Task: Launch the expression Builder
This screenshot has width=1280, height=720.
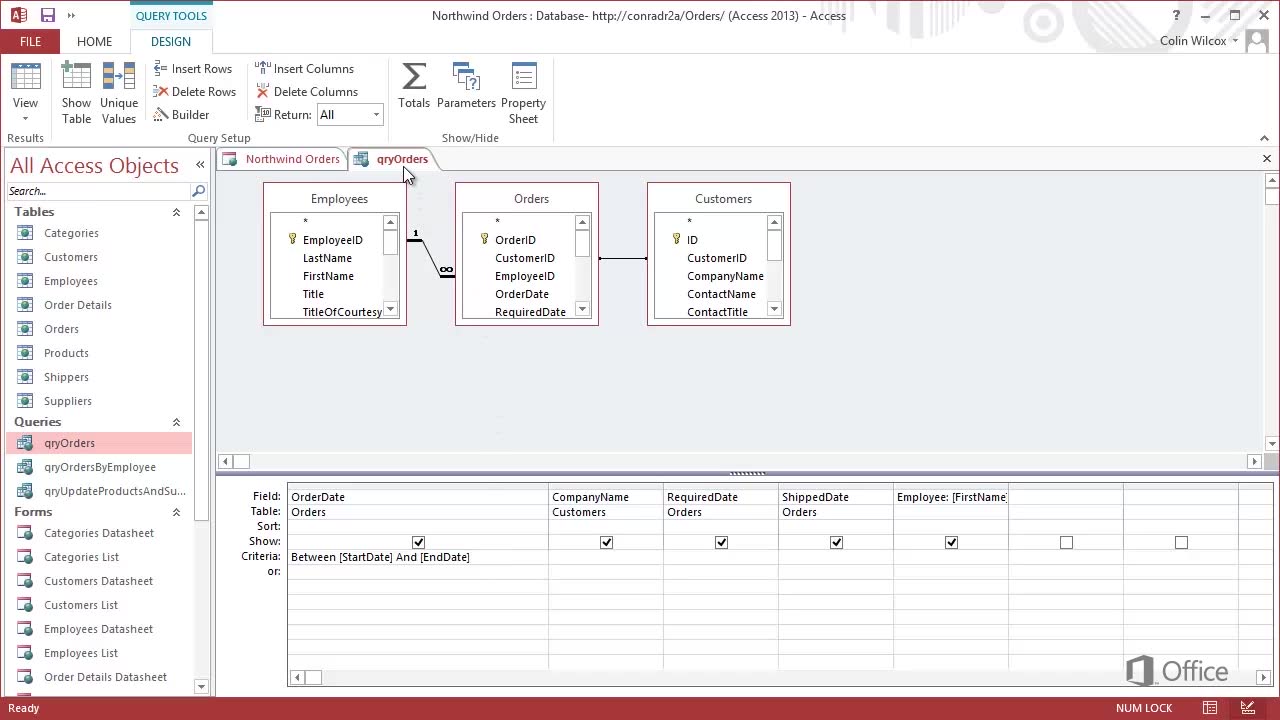Action: [182, 115]
